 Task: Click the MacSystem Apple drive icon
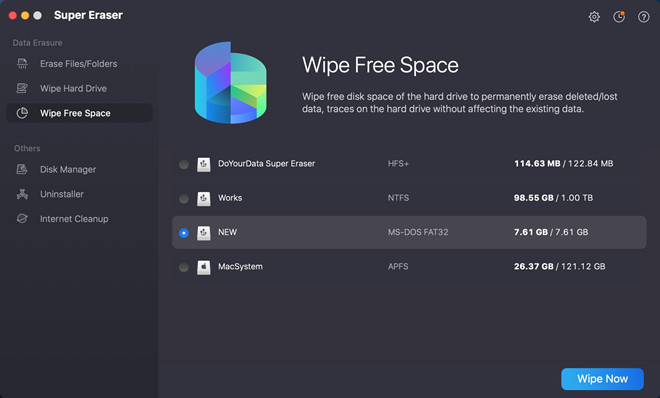click(204, 267)
